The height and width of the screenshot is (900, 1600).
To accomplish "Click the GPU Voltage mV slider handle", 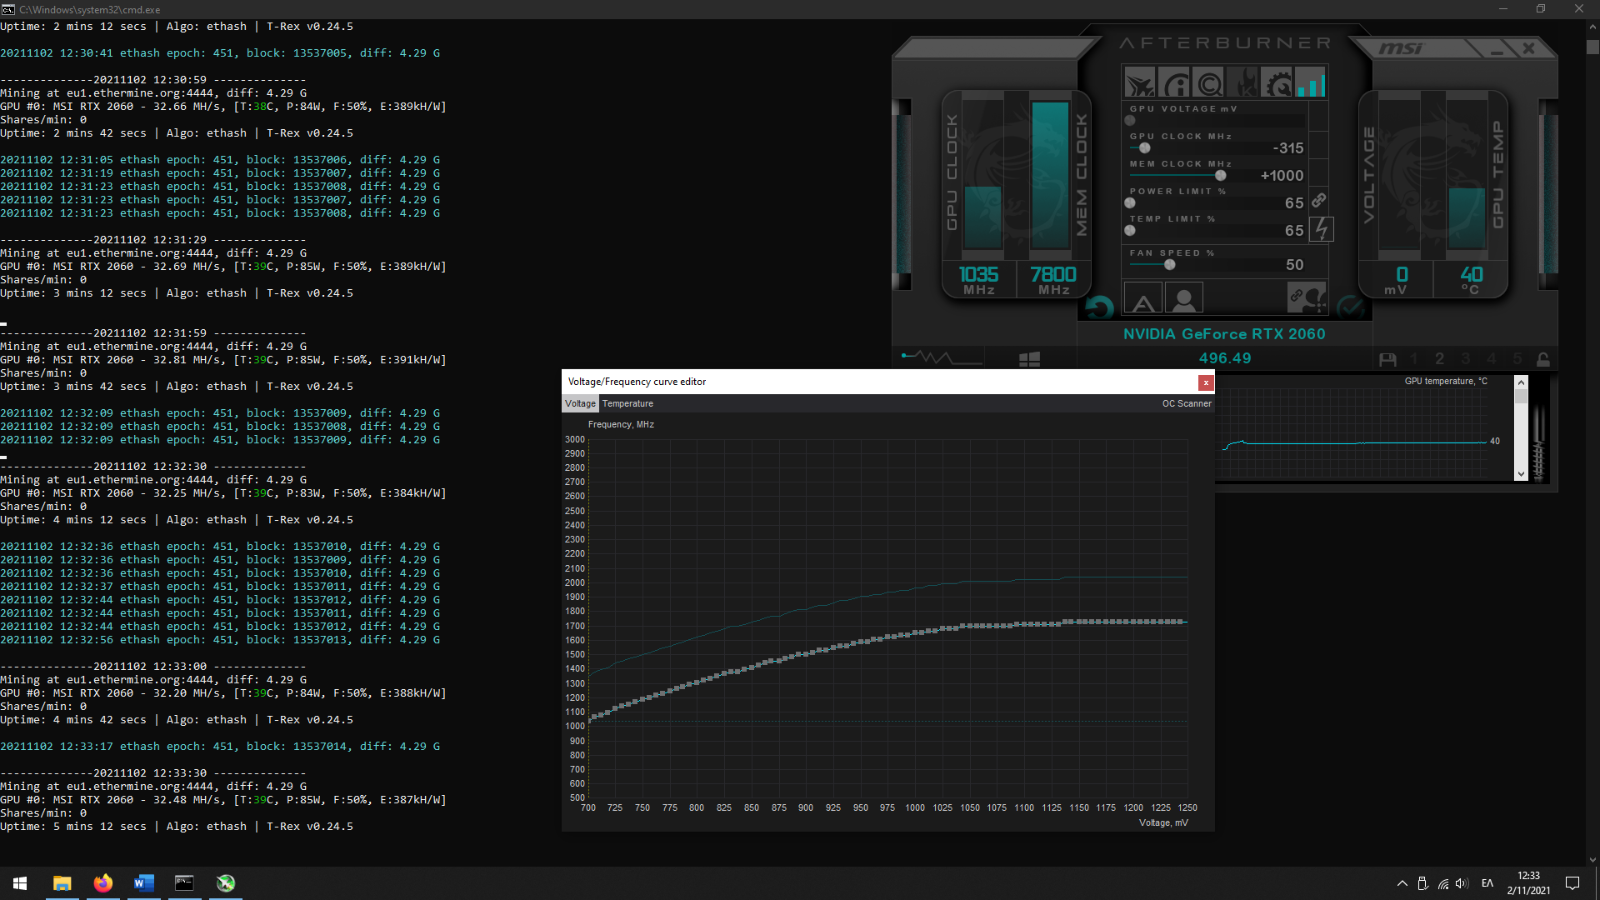I will (1130, 120).
